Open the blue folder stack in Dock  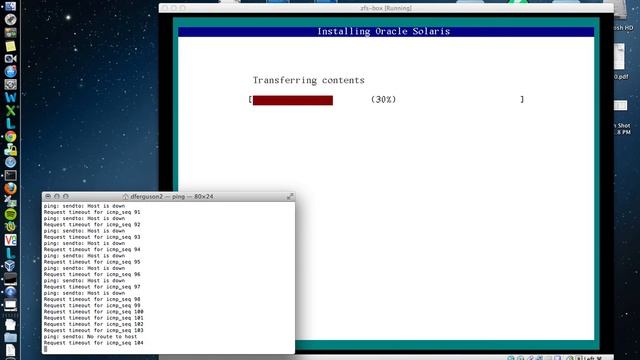[x=11, y=338]
